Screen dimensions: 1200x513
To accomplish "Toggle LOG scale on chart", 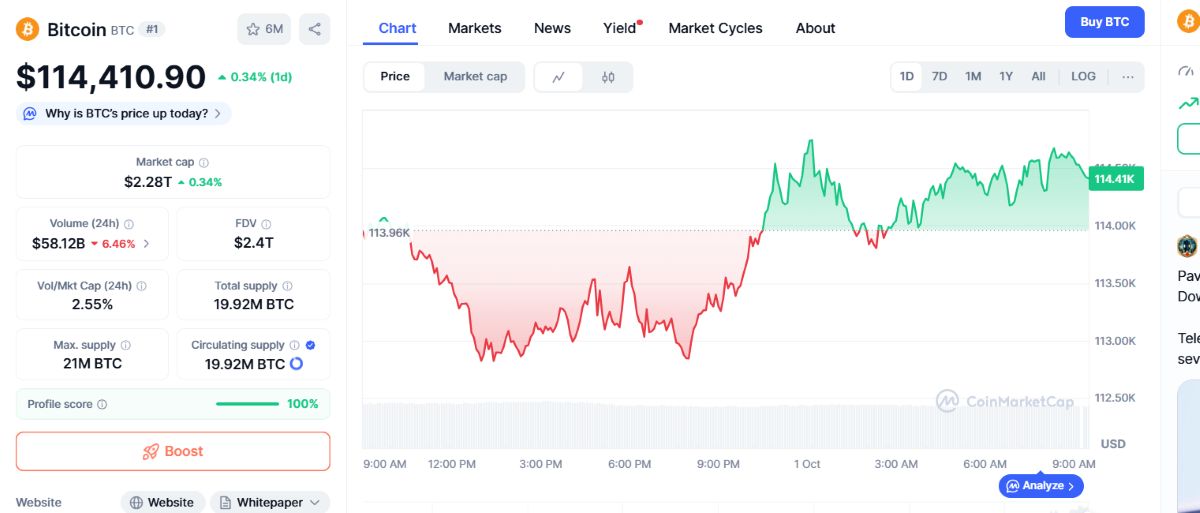I will coord(1083,77).
